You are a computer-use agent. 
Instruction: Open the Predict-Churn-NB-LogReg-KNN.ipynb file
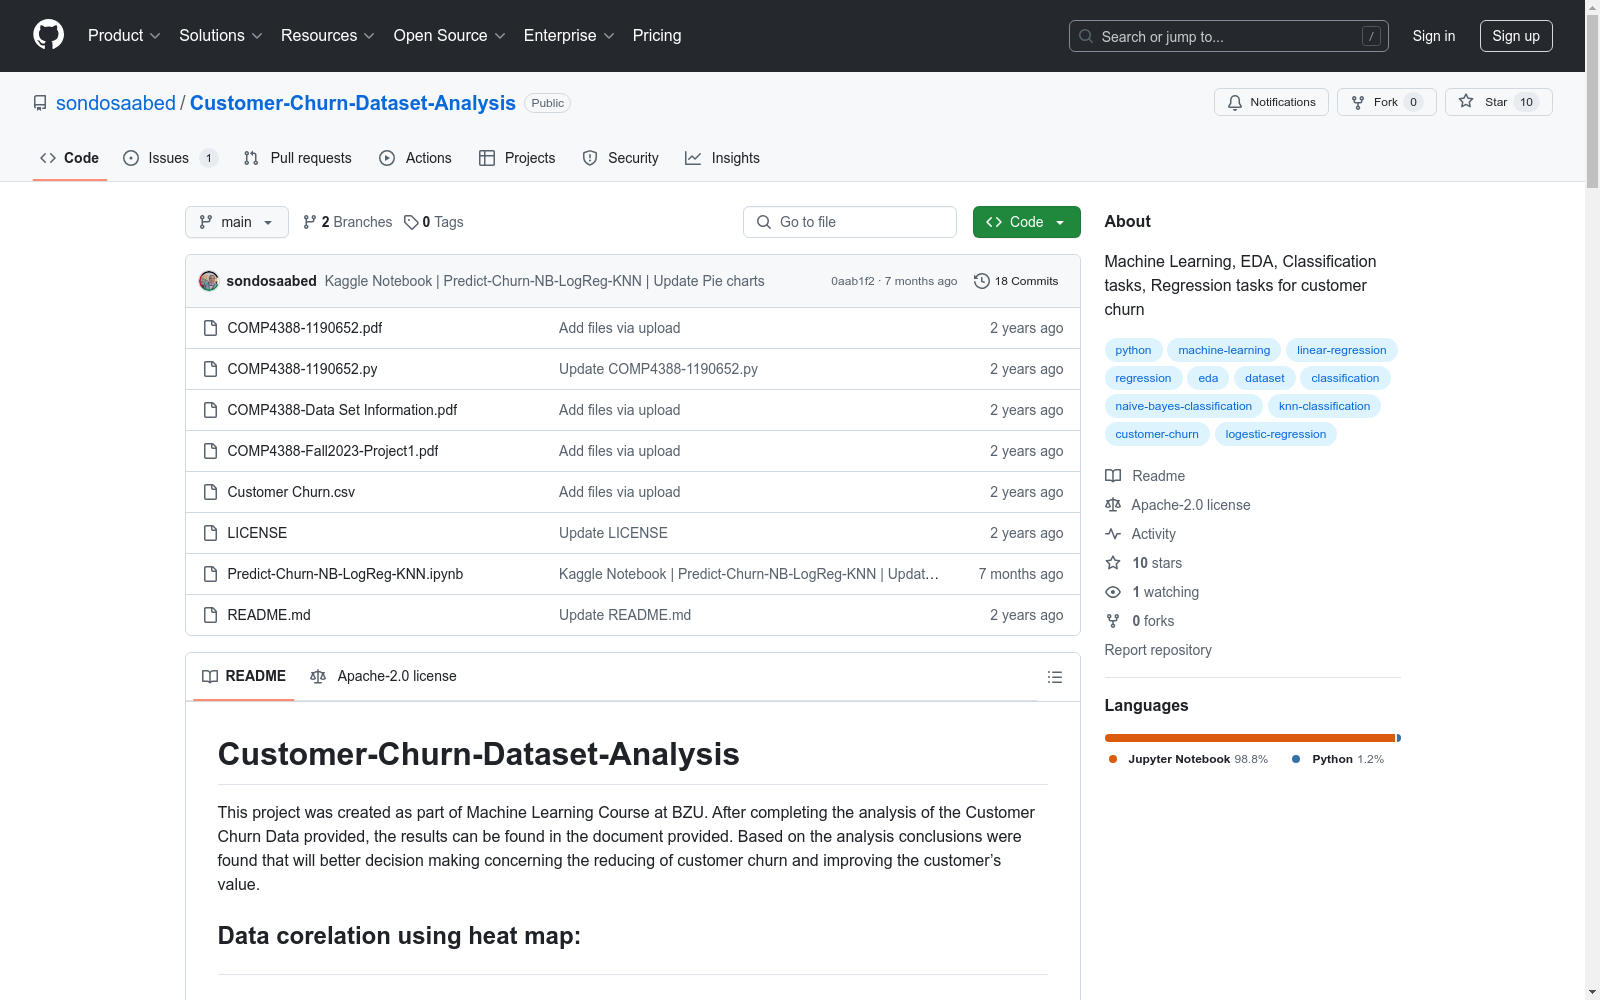pyautogui.click(x=345, y=574)
